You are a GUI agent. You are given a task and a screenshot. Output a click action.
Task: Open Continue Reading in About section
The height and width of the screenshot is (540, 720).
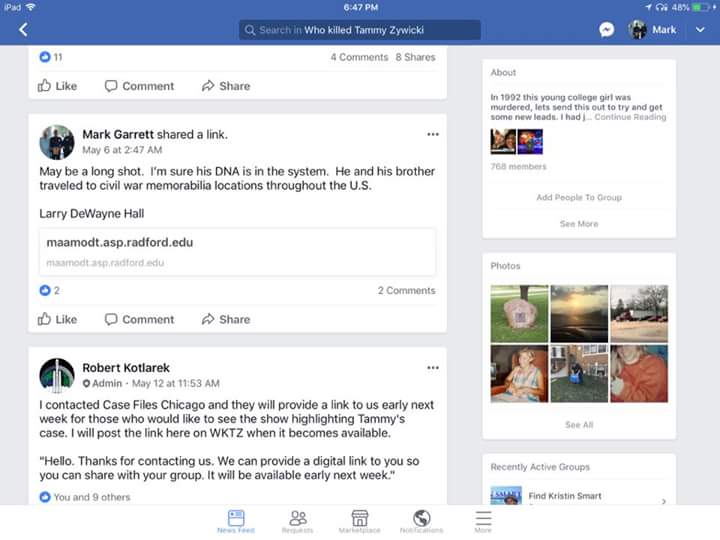pyautogui.click(x=630, y=117)
